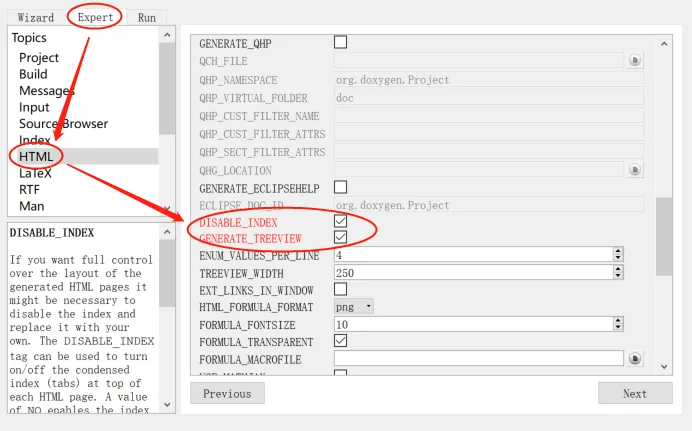Click the settings panel scroll down arrow
The width and height of the screenshot is (692, 431).
click(664, 367)
